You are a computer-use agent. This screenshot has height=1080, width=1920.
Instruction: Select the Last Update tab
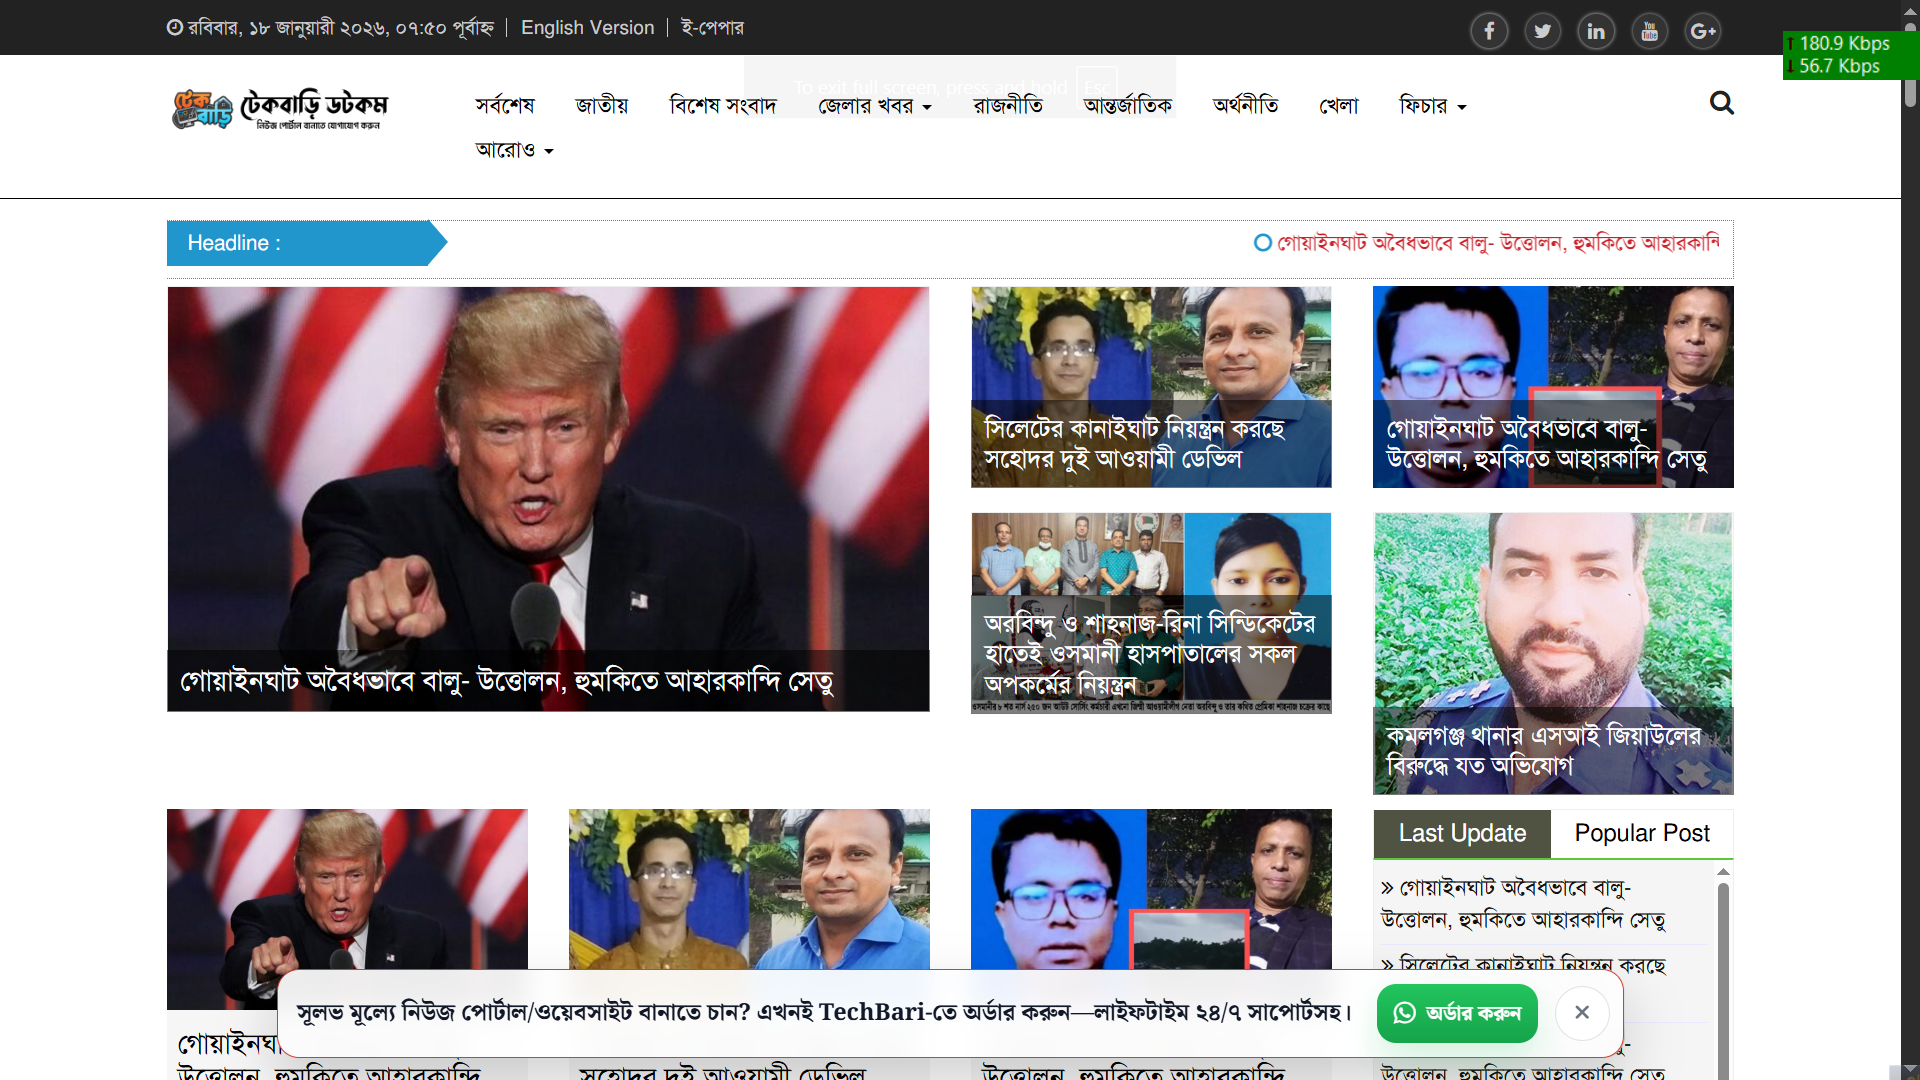(1461, 833)
